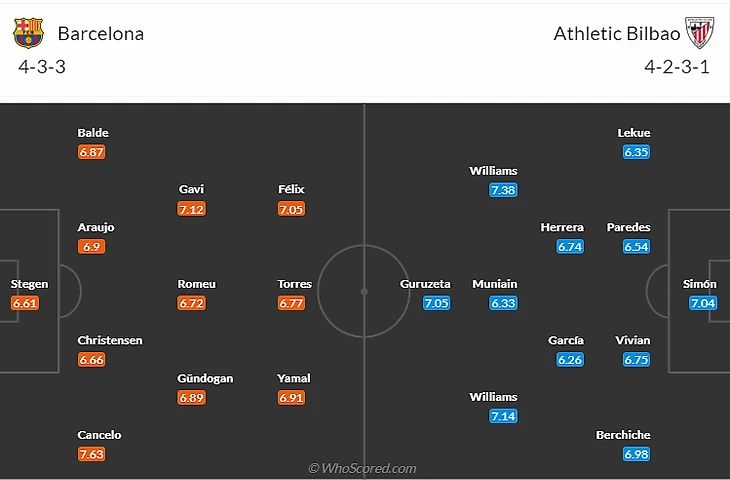730x480 pixels.
Task: Click Muniain's 6.33 rating badge
Action: pos(503,303)
